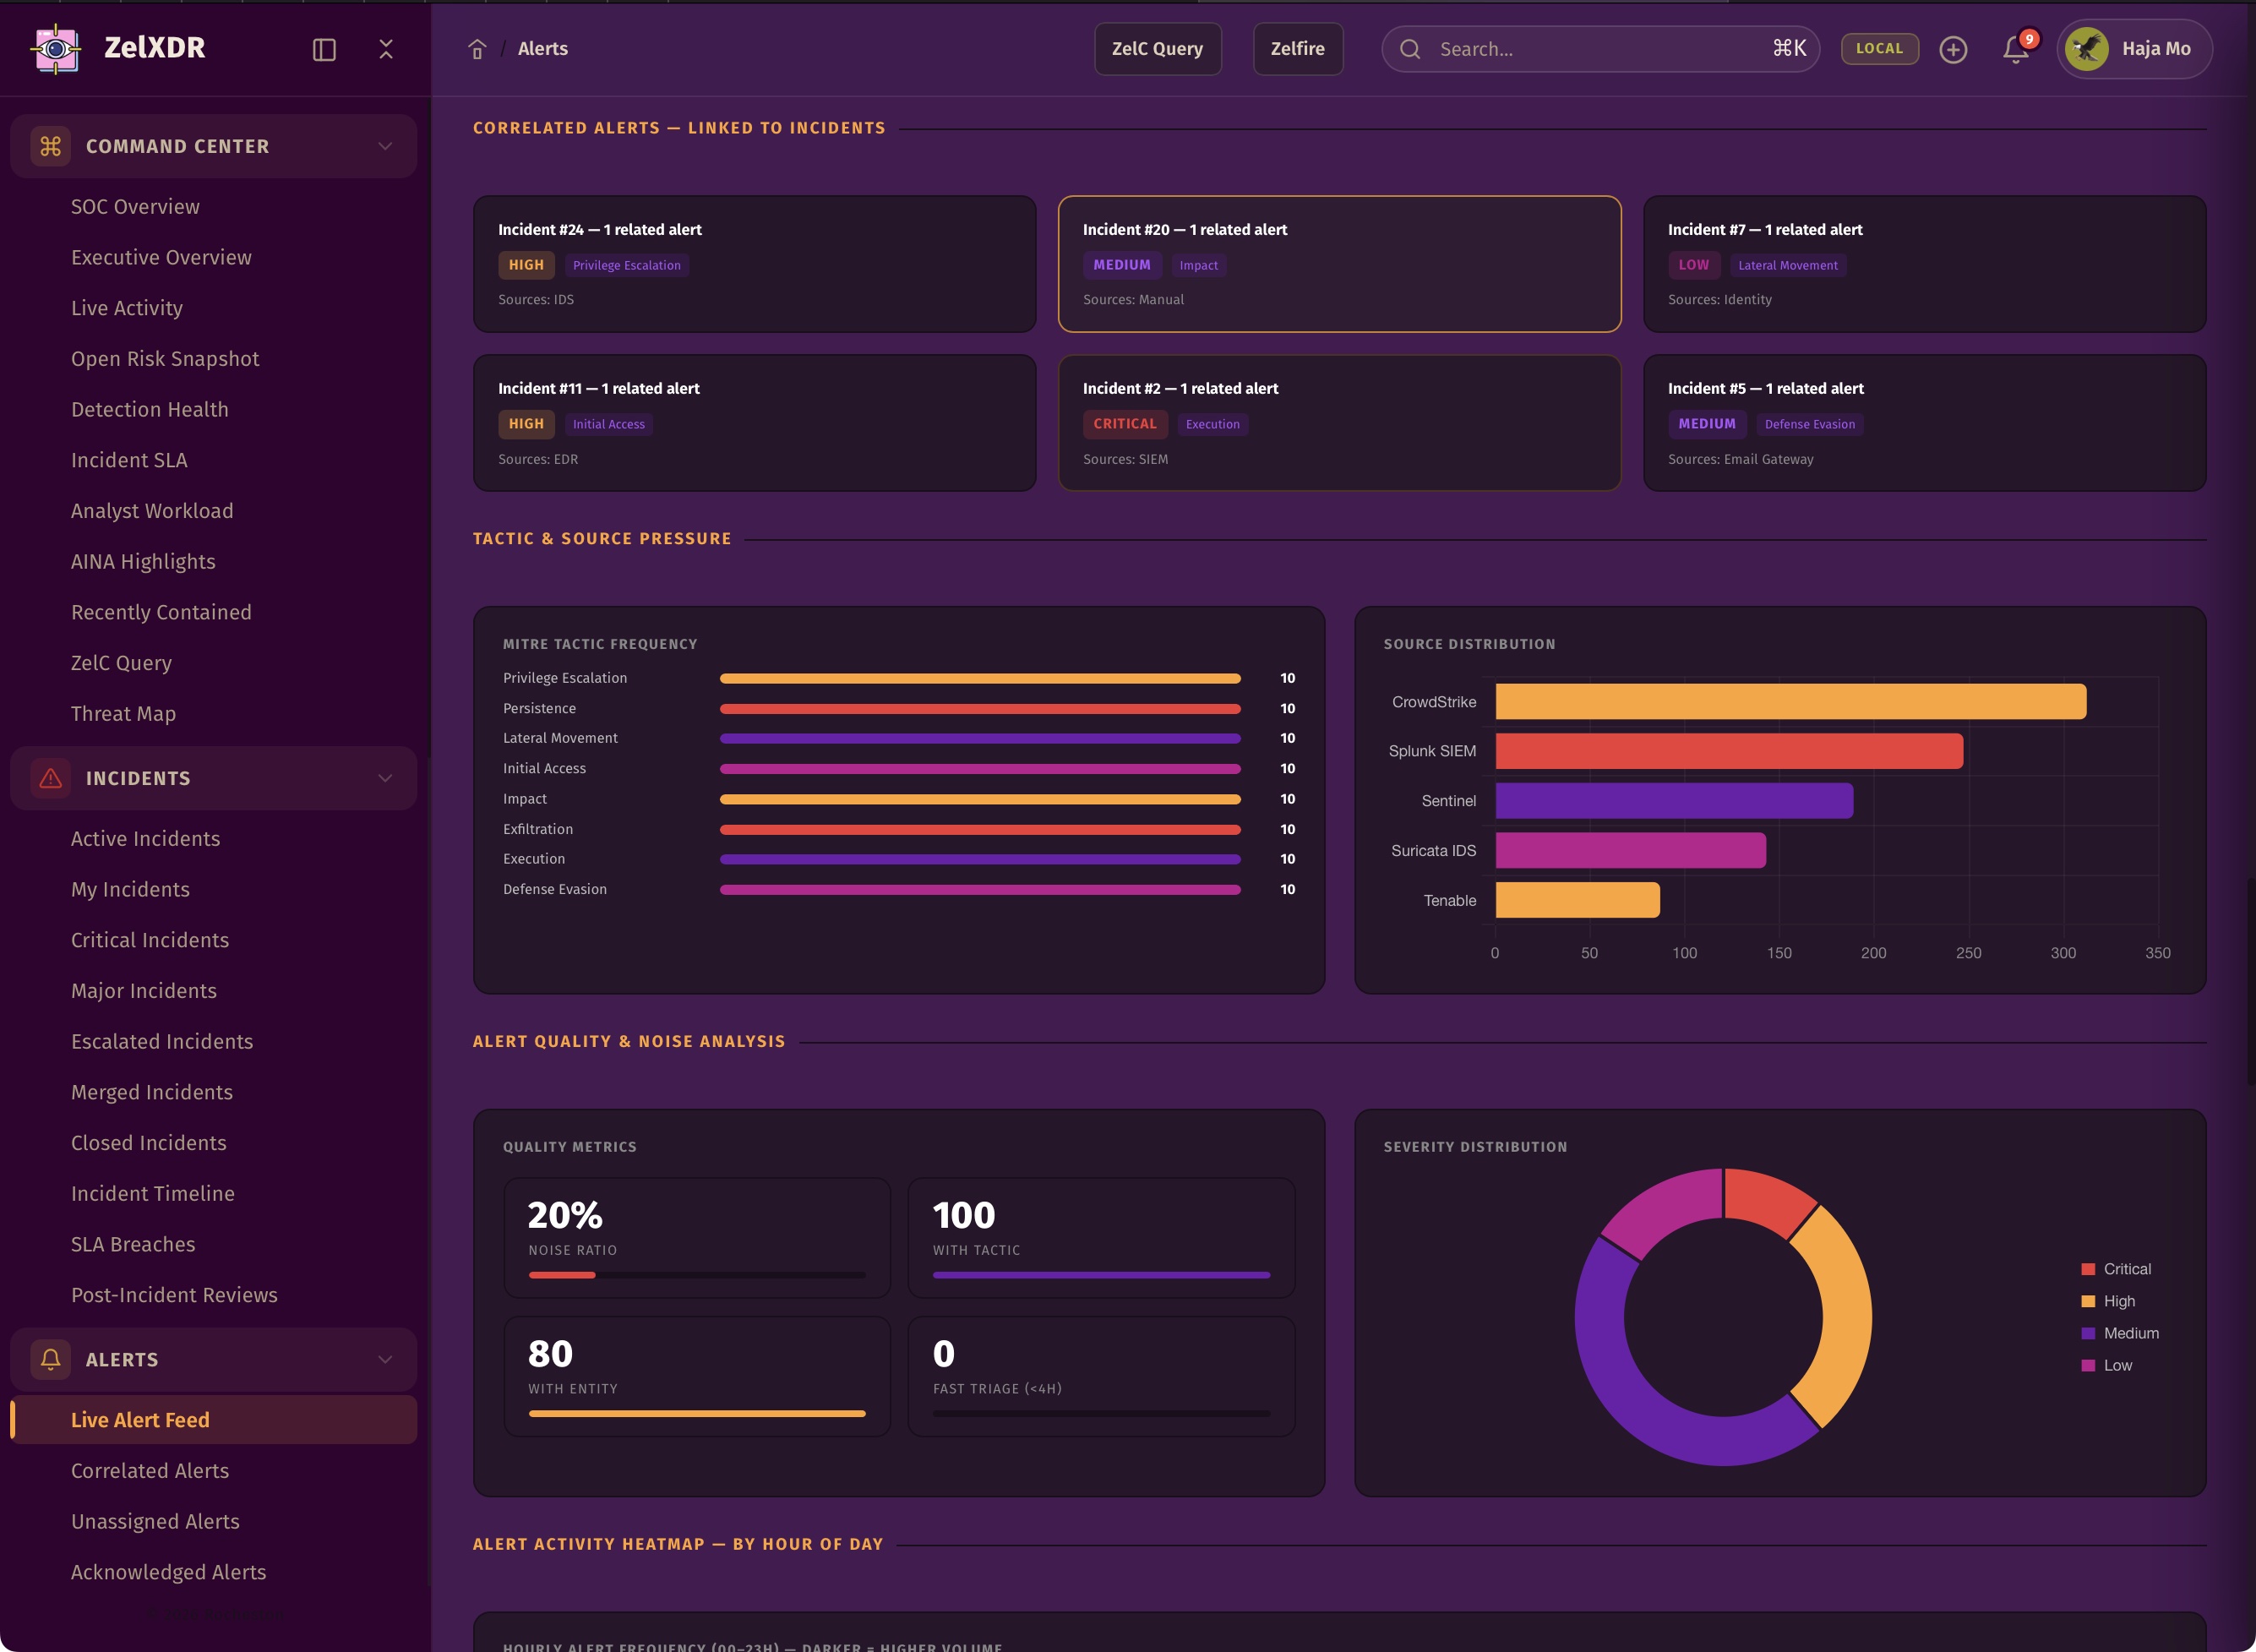Toggle the sidebar panel layout icon
The height and width of the screenshot is (1652, 2256).
tap(324, 49)
